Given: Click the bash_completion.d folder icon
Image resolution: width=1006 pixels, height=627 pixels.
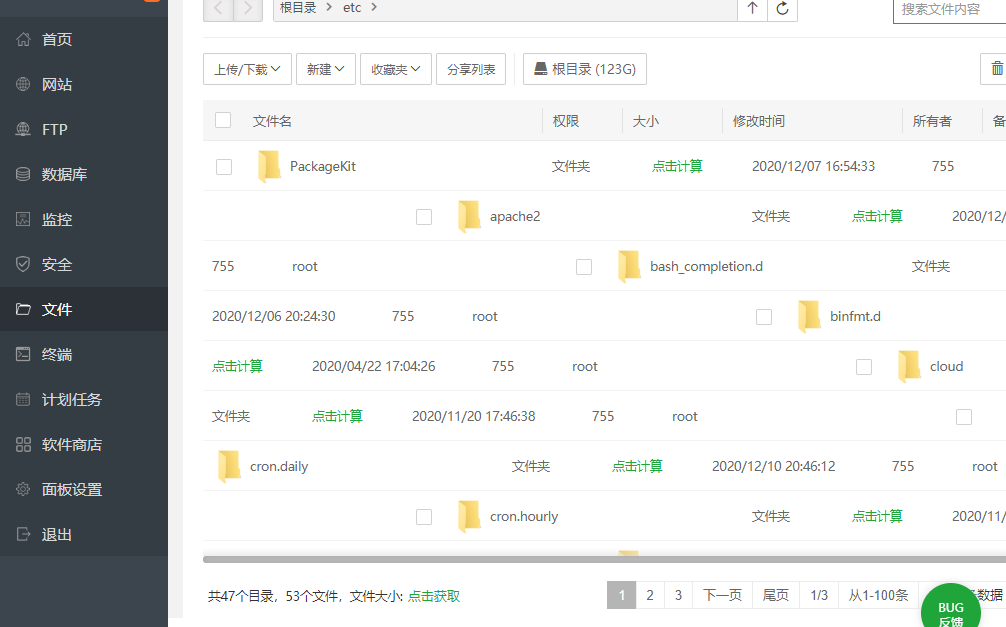Looking at the screenshot, I should coord(629,266).
